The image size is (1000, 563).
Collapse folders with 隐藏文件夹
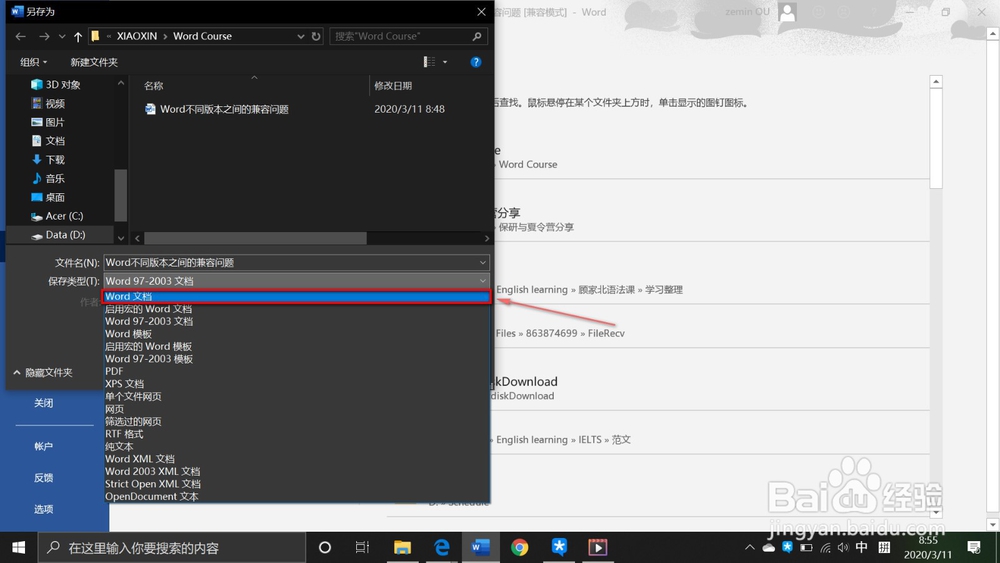pos(43,372)
